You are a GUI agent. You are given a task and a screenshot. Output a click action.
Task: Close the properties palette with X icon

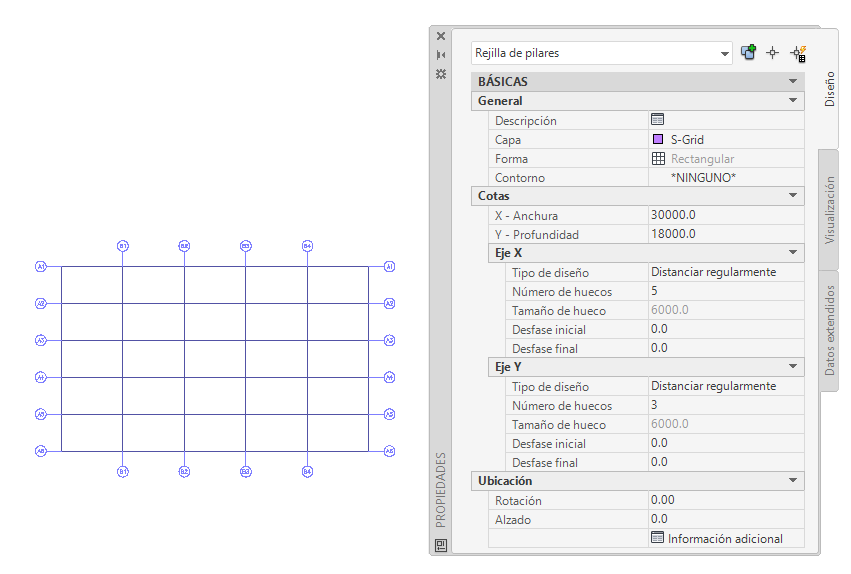[441, 36]
